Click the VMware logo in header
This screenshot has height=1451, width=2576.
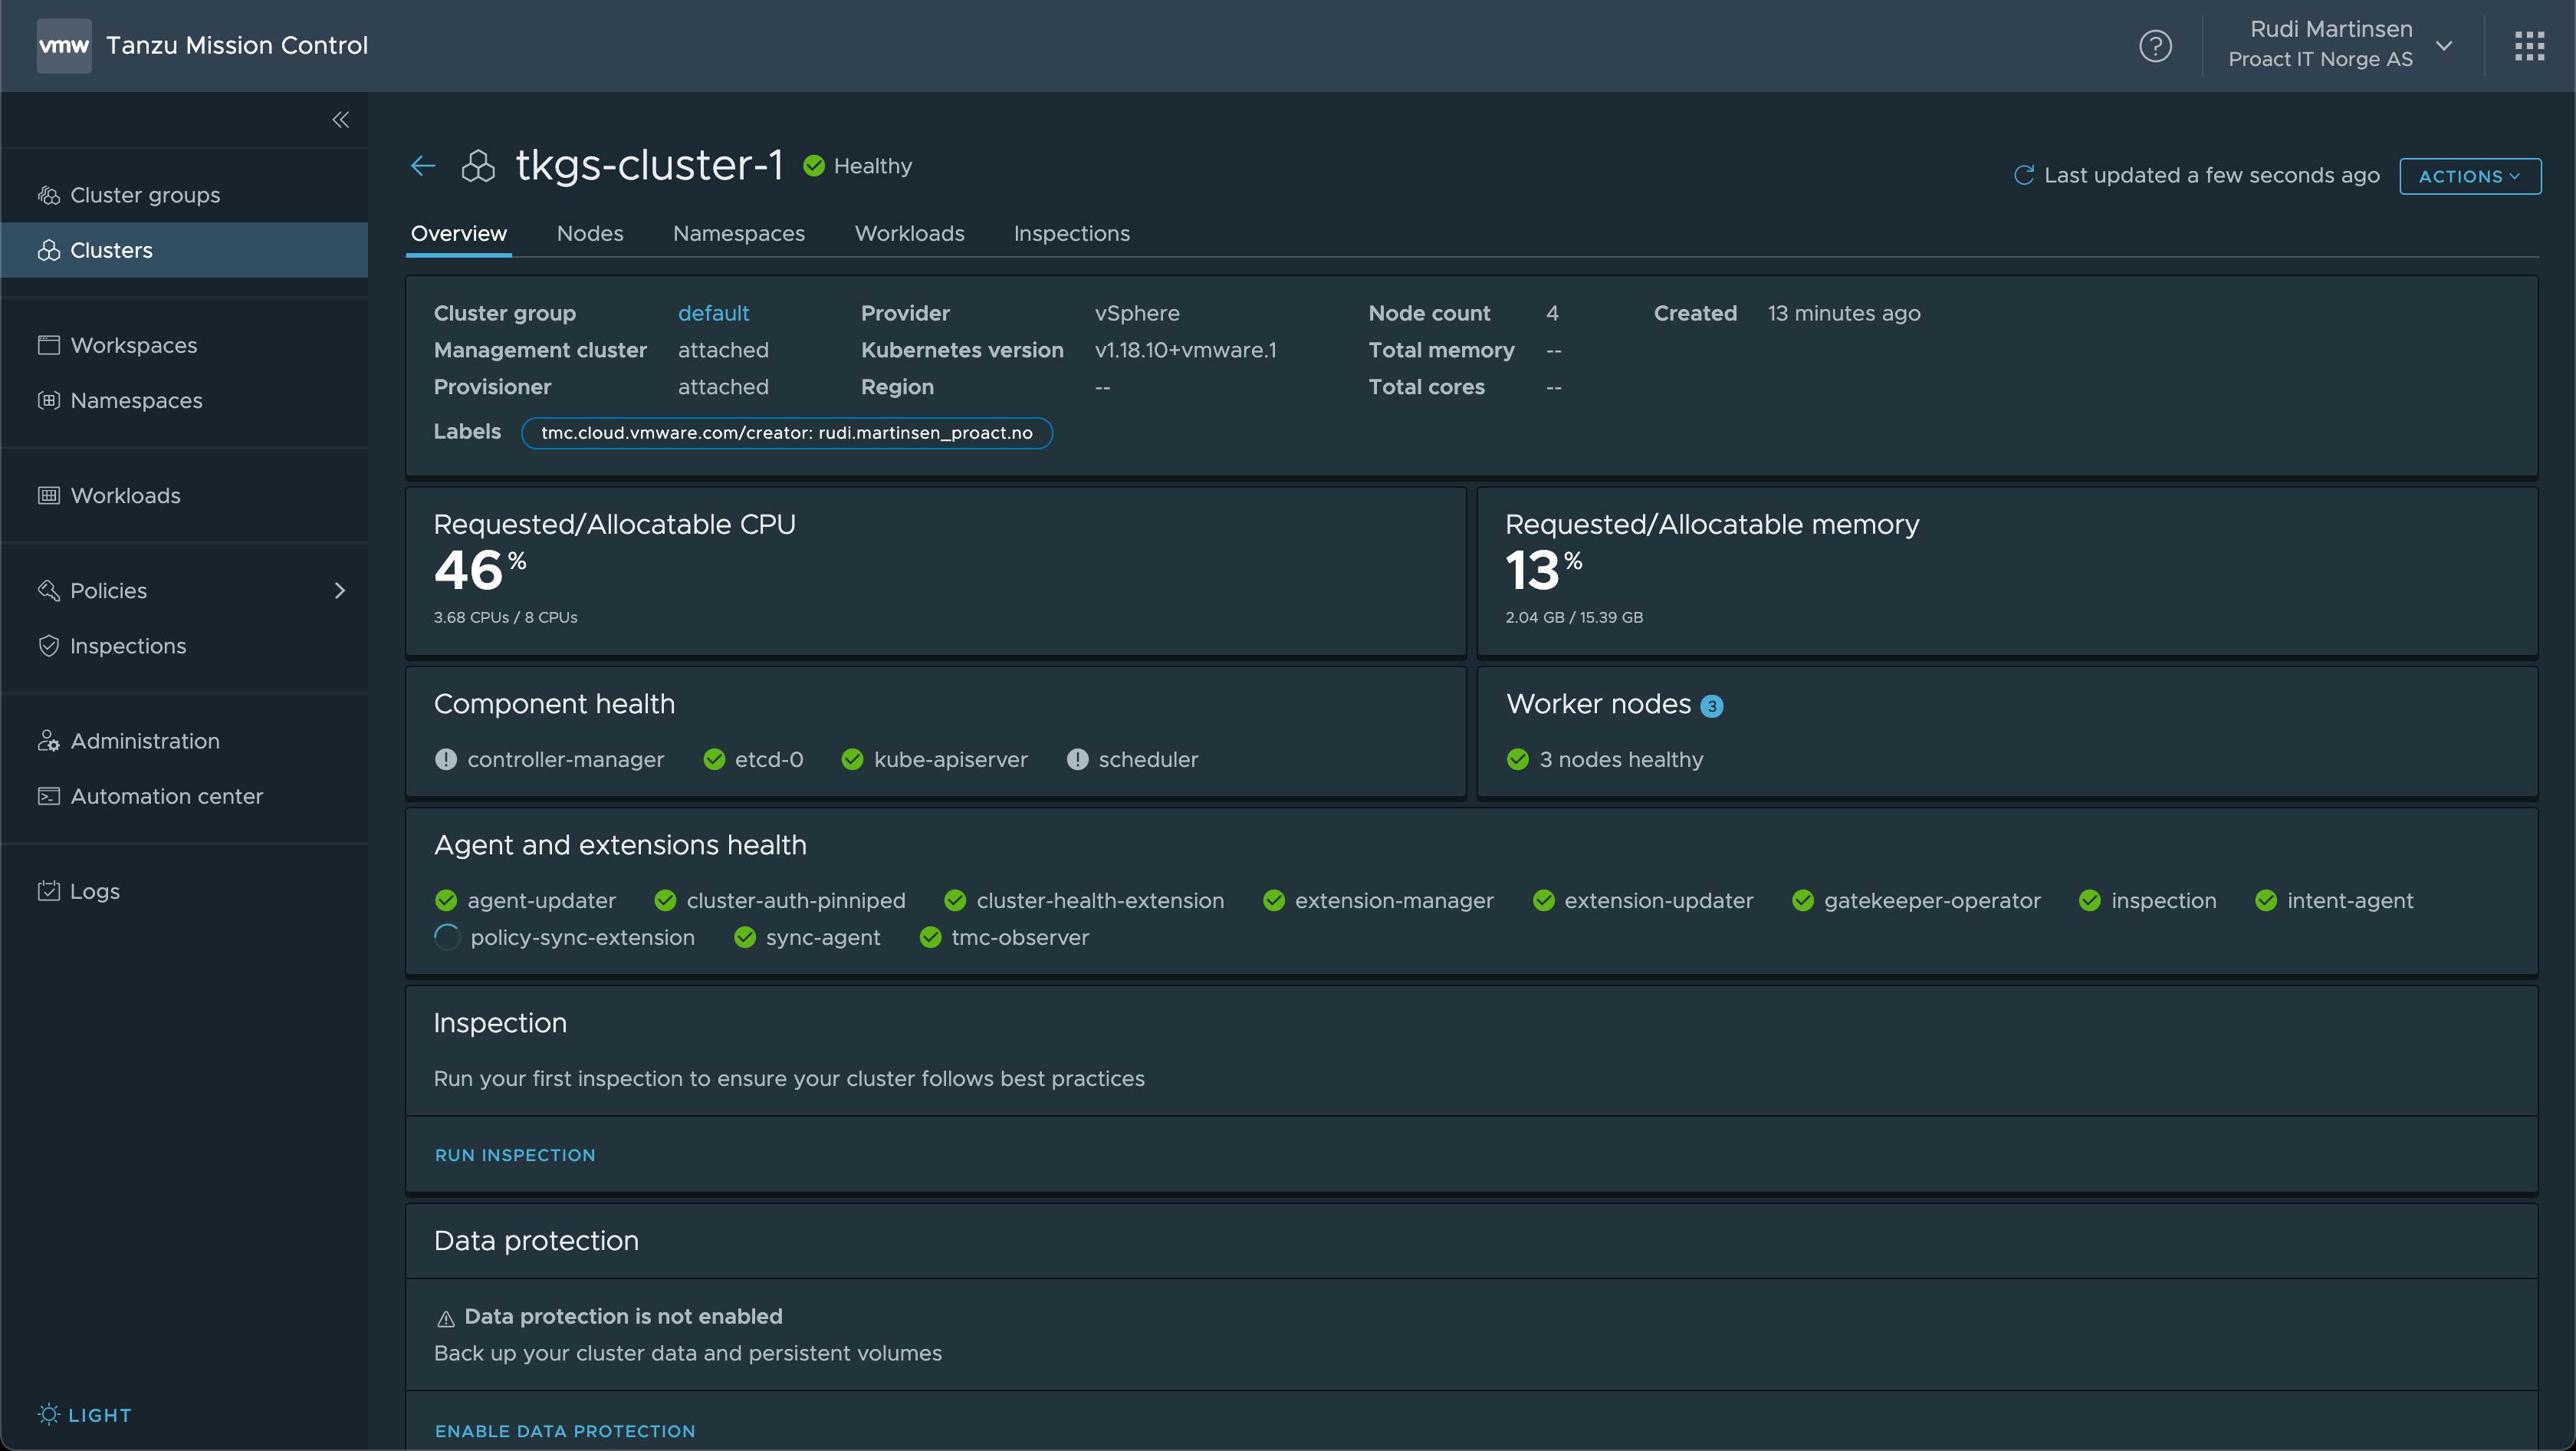point(64,46)
